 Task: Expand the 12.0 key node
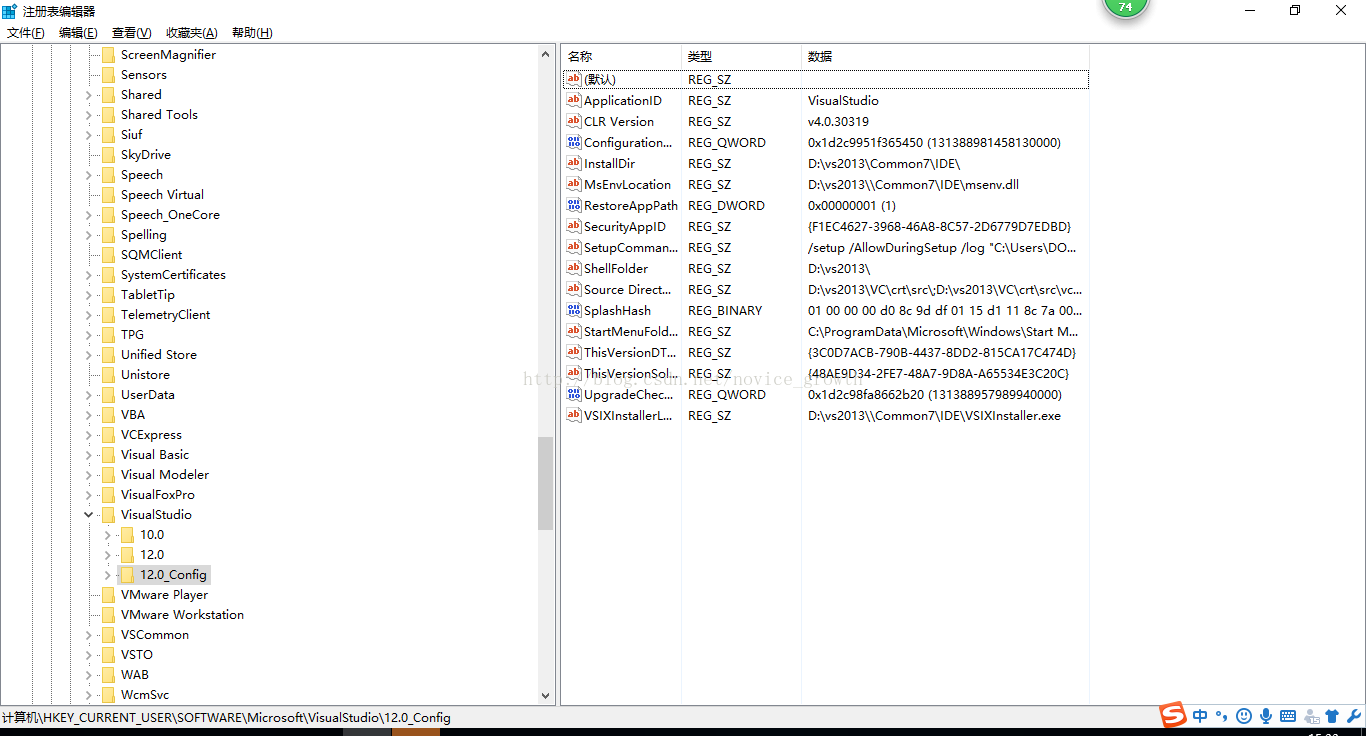(107, 555)
